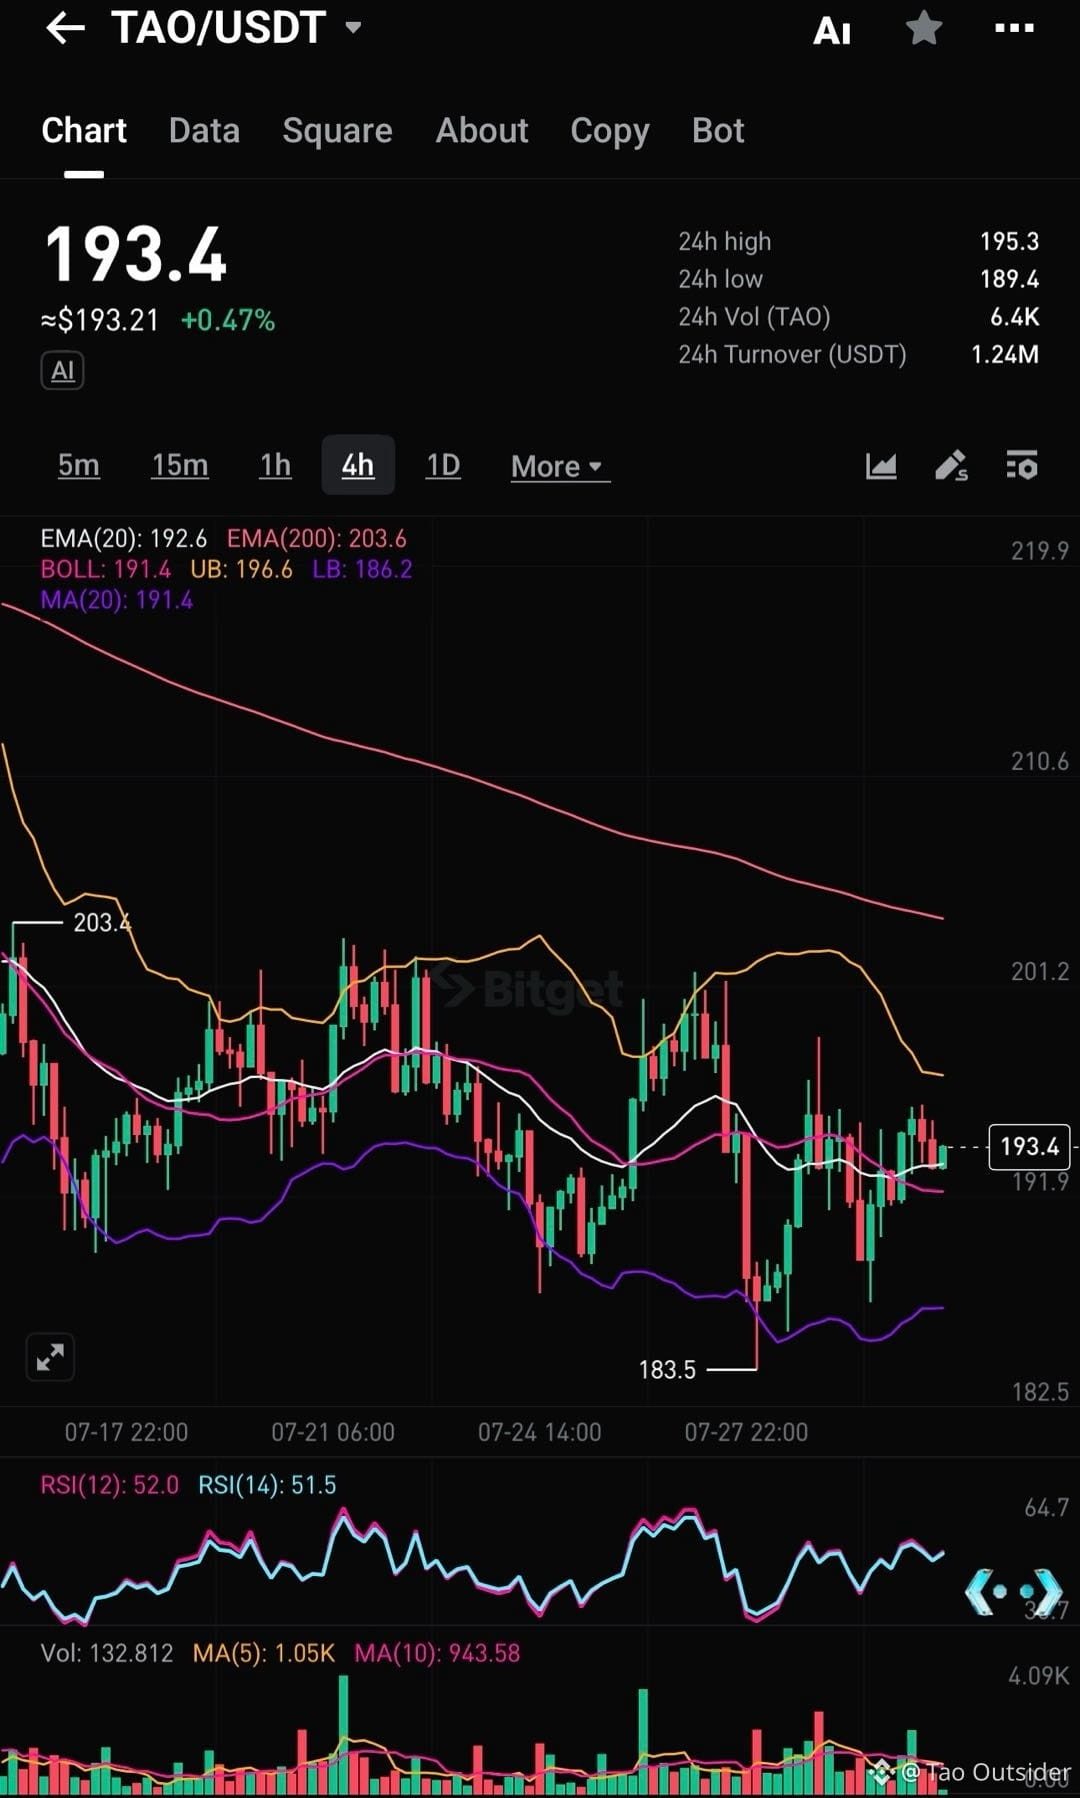
Task: Open the About tab
Action: tap(482, 131)
